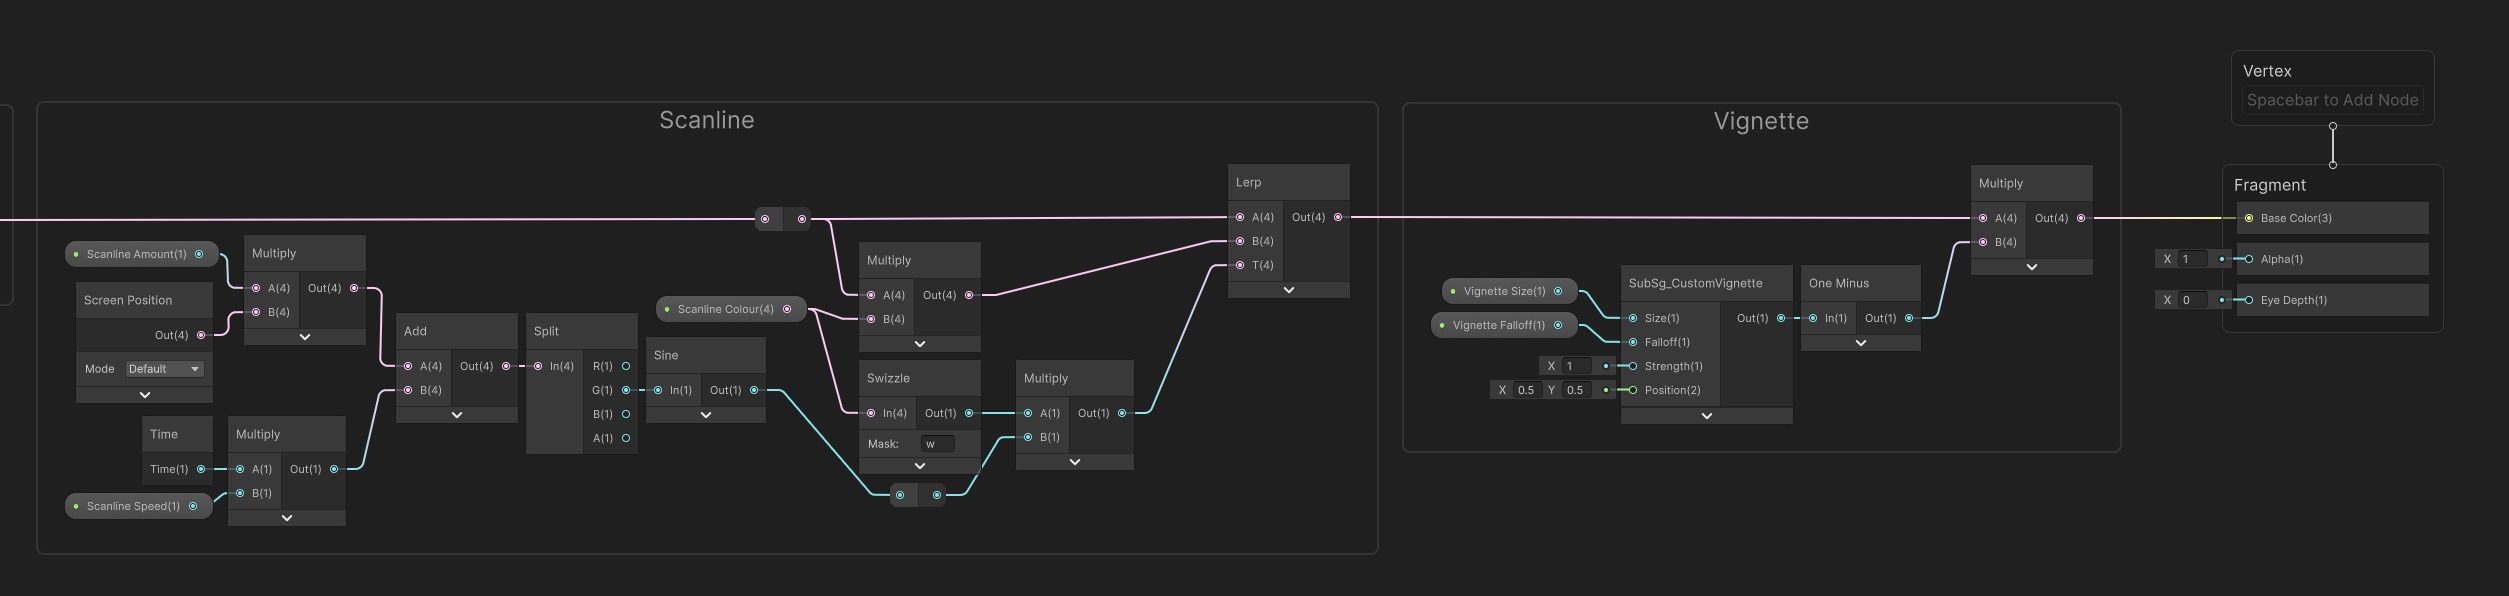Viewport: 2509px width, 596px height.
Task: Click Spacebar to Add Node in Vertex
Action: pos(2332,100)
